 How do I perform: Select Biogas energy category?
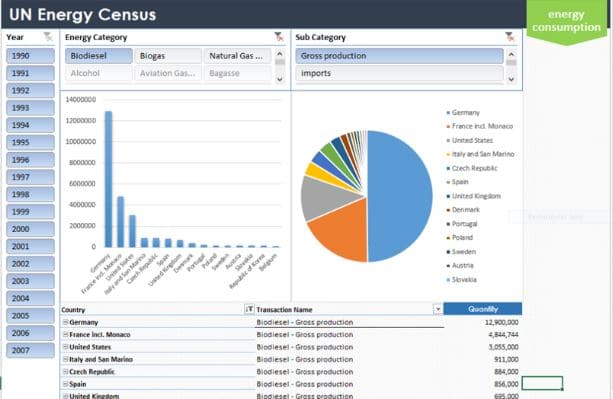click(168, 55)
